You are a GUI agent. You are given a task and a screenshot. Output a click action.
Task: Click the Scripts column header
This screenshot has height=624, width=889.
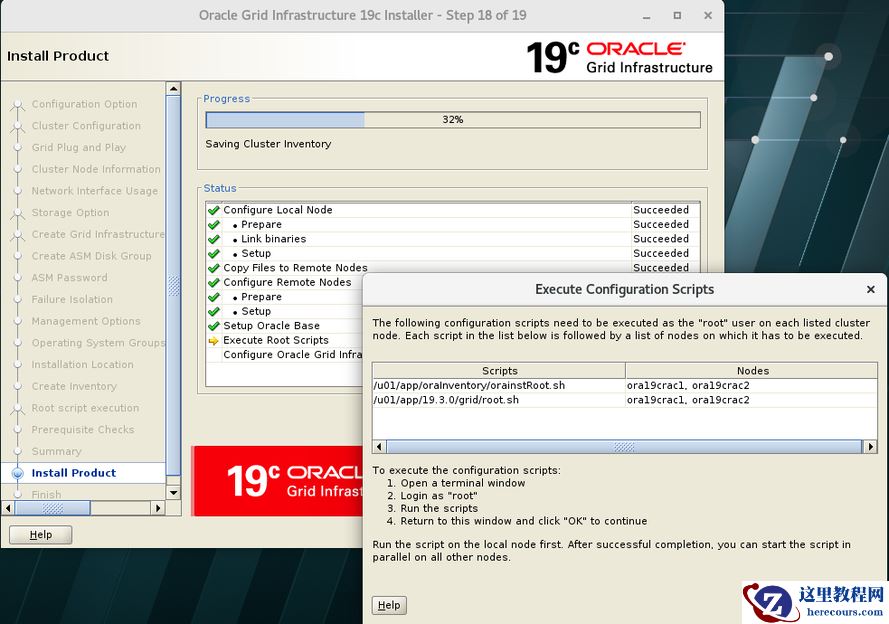point(499,371)
